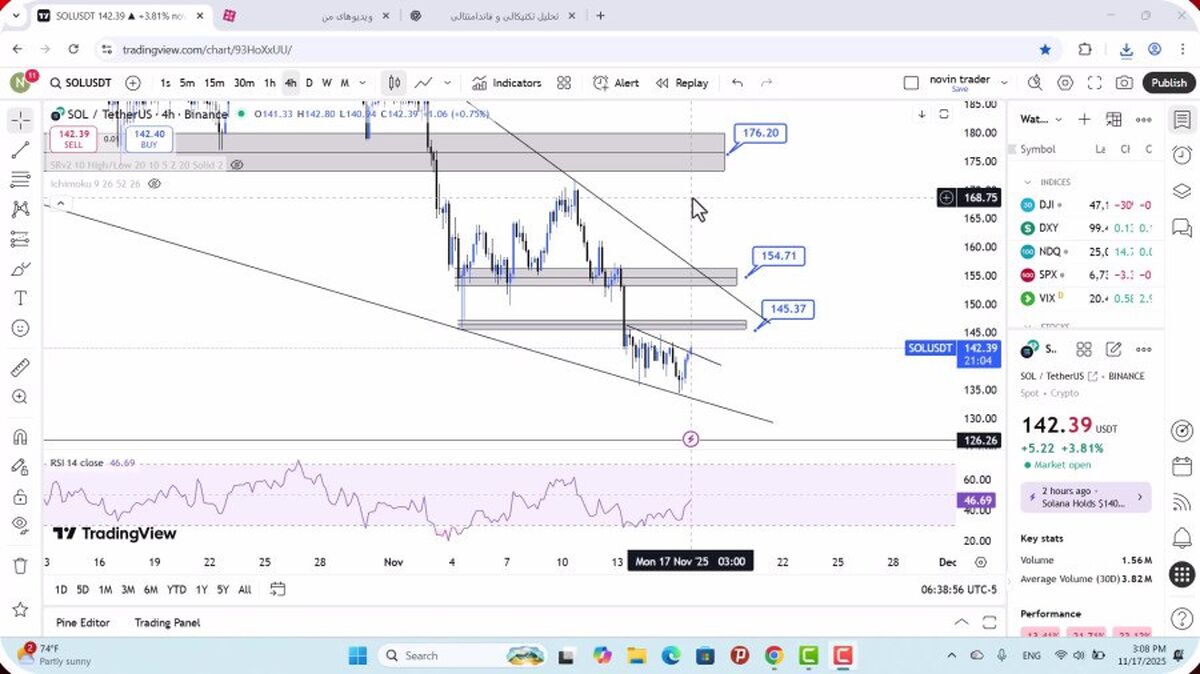This screenshot has width=1200, height=674.
Task: Toggle Ichimoku indicator visibility eye
Action: [x=154, y=184]
